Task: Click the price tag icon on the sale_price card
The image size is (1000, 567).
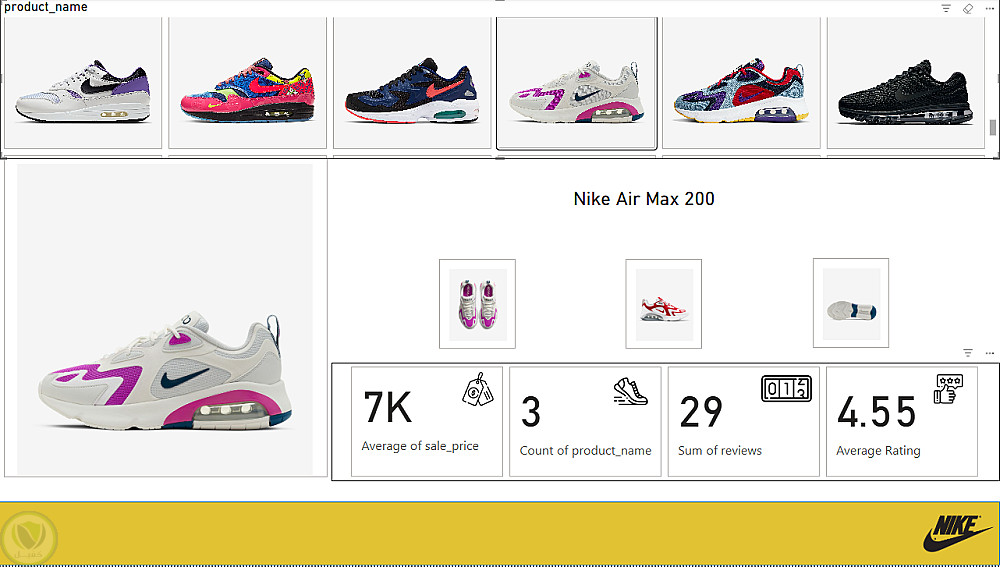Action: (478, 390)
